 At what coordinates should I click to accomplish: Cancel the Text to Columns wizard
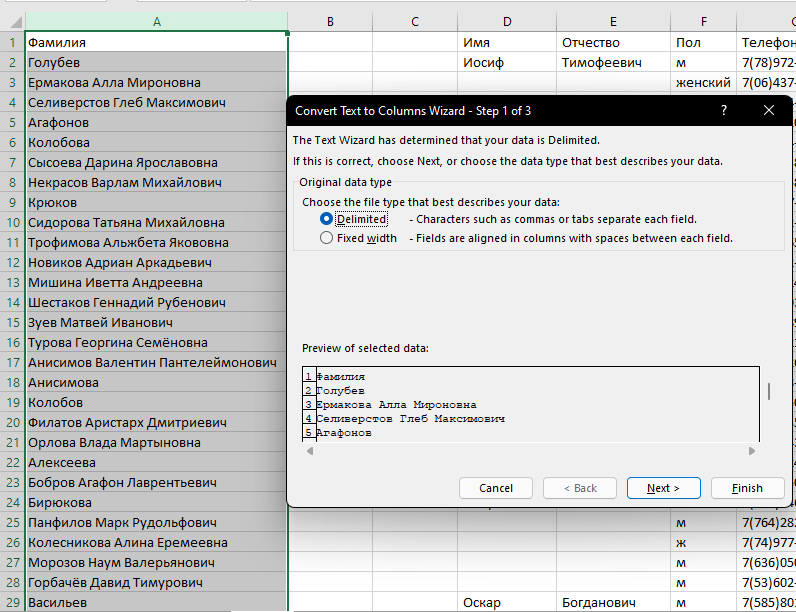pos(495,488)
